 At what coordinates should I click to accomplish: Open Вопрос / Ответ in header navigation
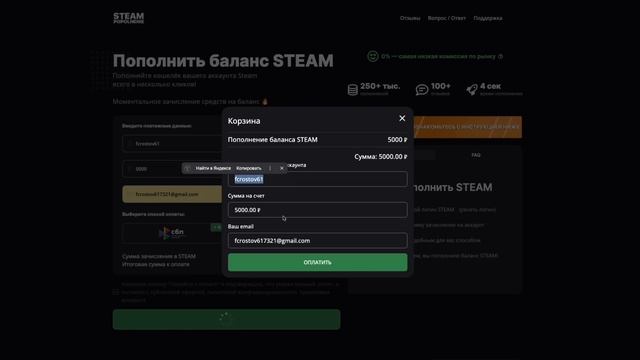pos(447,18)
